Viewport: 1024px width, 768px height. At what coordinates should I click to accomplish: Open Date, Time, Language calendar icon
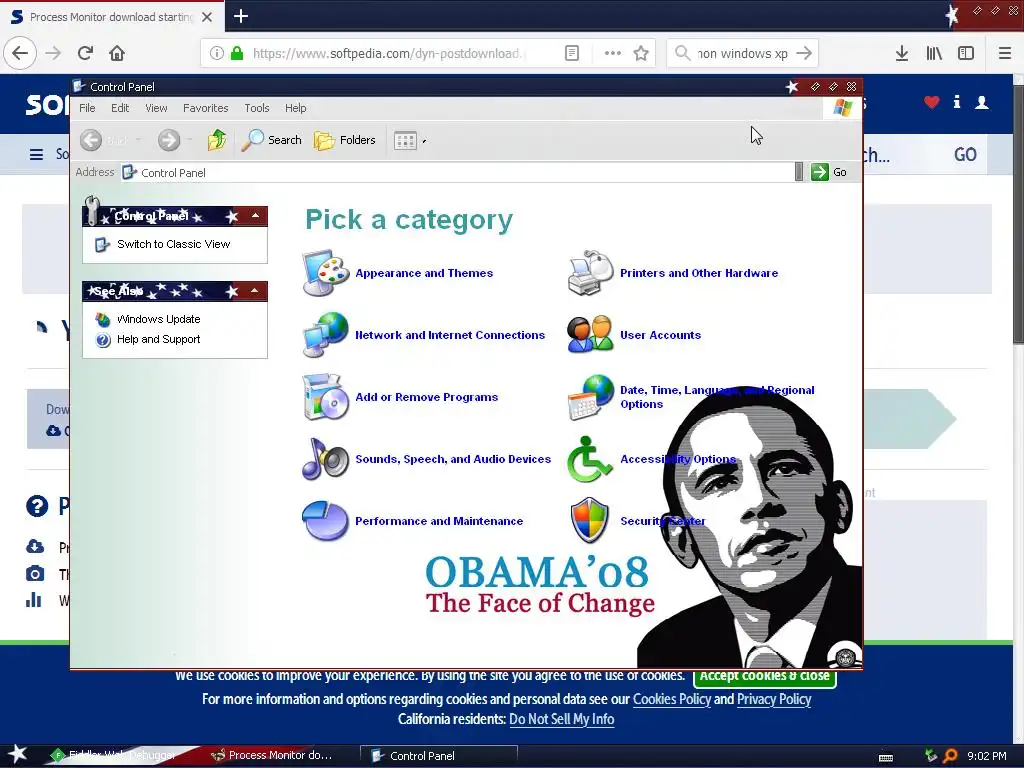[x=590, y=396]
